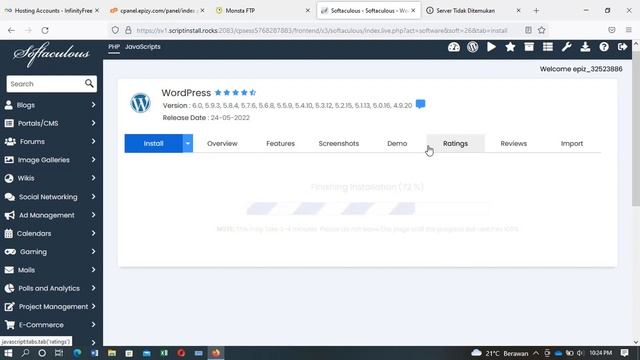Open Windows Start menu
The image size is (640, 360).
pos(8,353)
